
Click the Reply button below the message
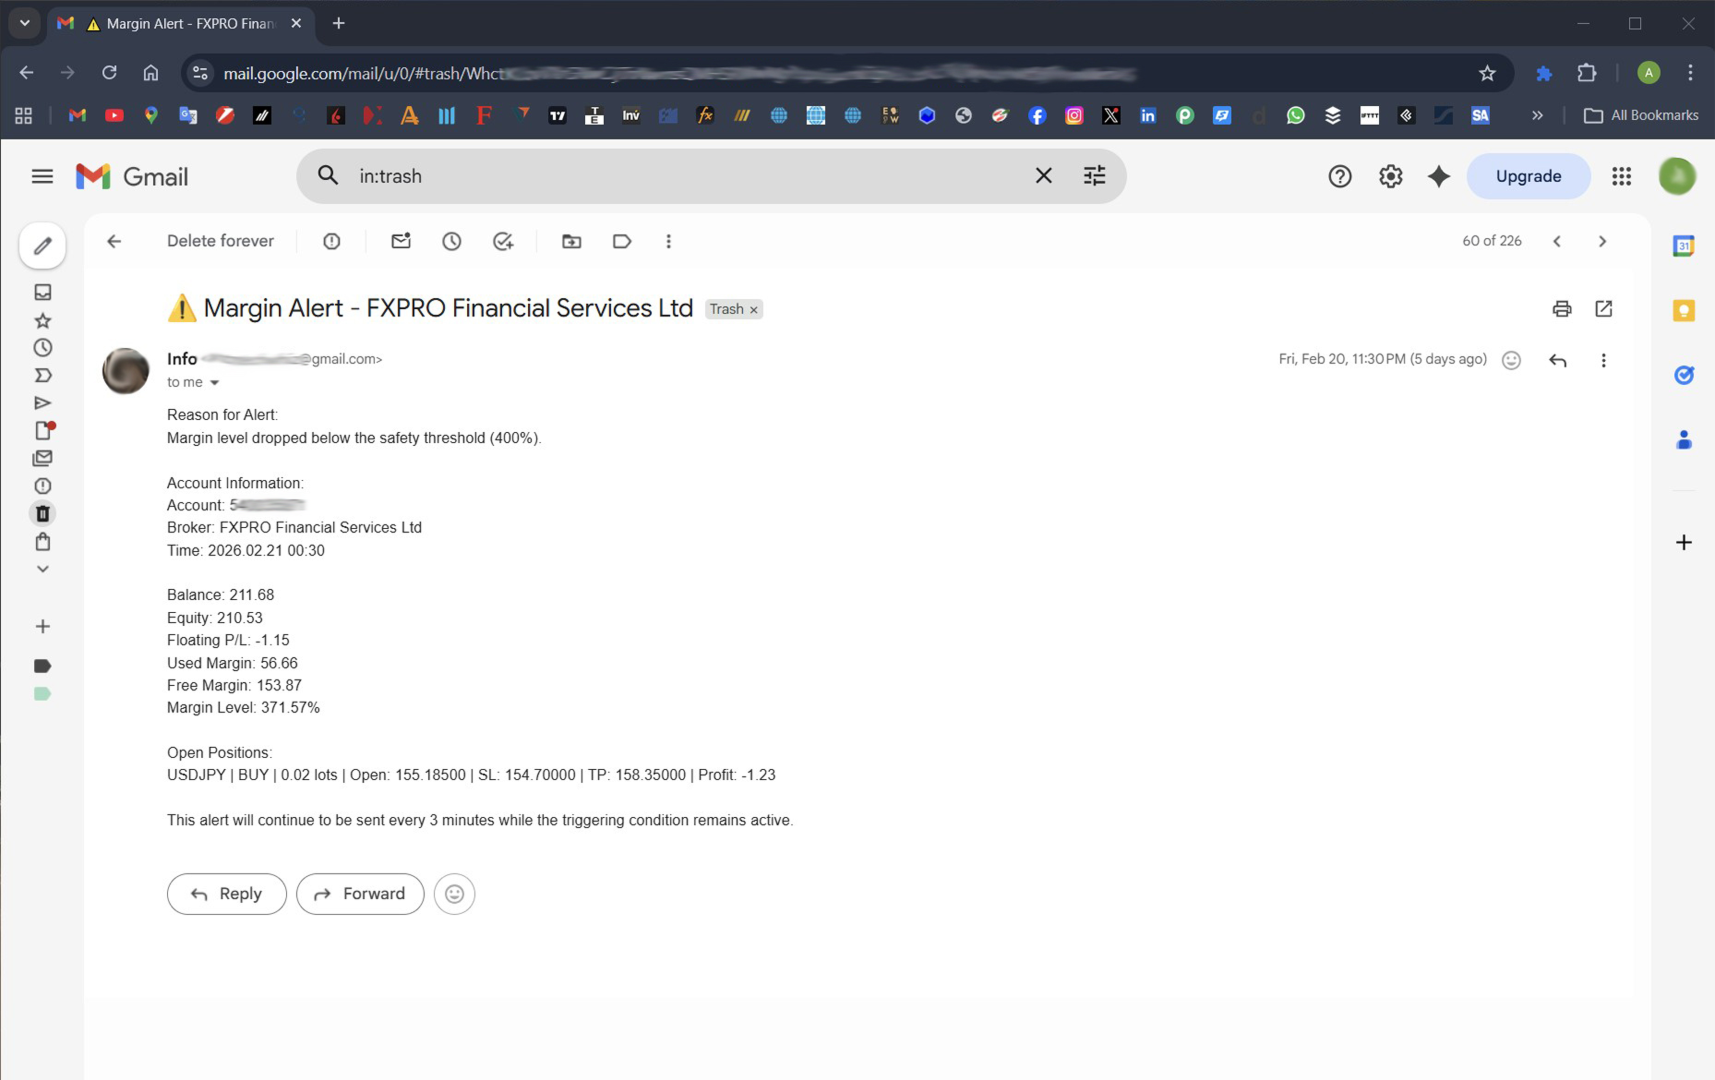point(227,894)
